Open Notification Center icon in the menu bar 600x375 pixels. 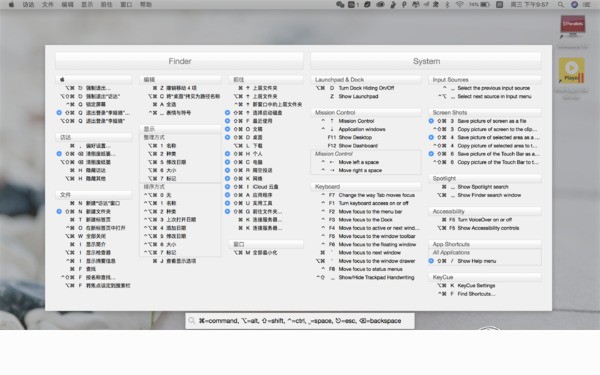(x=587, y=5)
